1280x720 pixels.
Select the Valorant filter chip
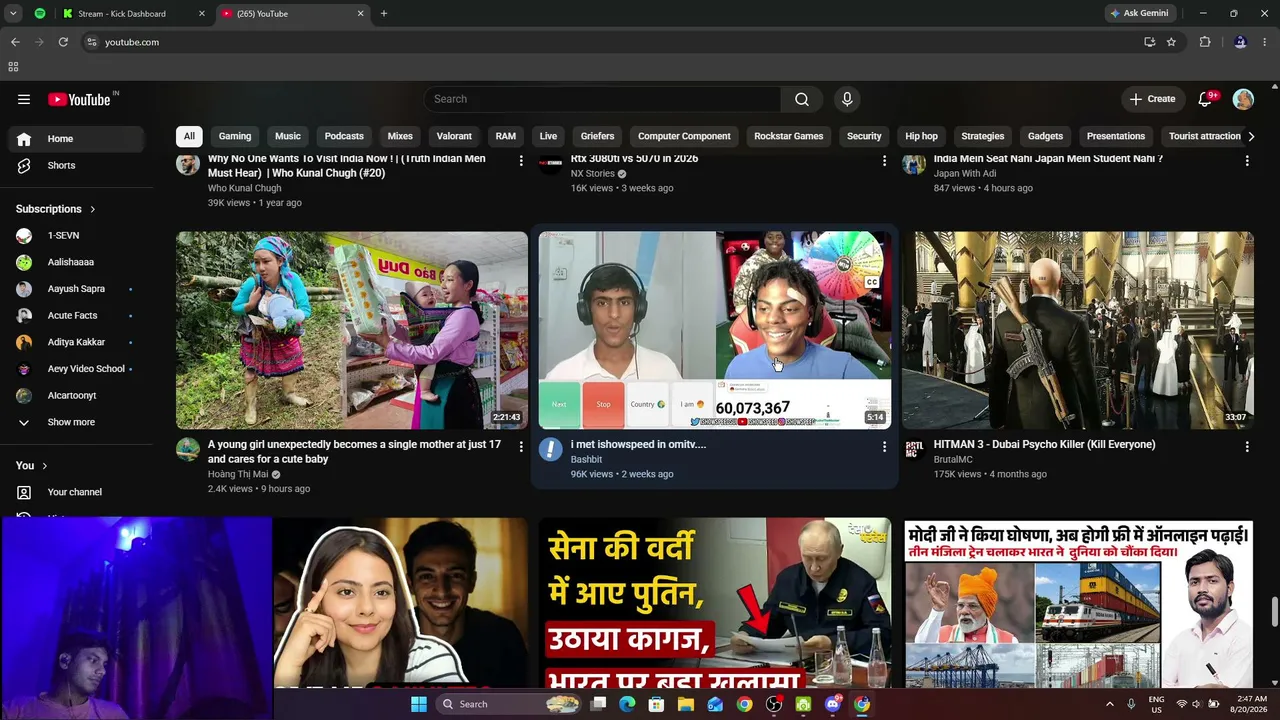tap(454, 136)
